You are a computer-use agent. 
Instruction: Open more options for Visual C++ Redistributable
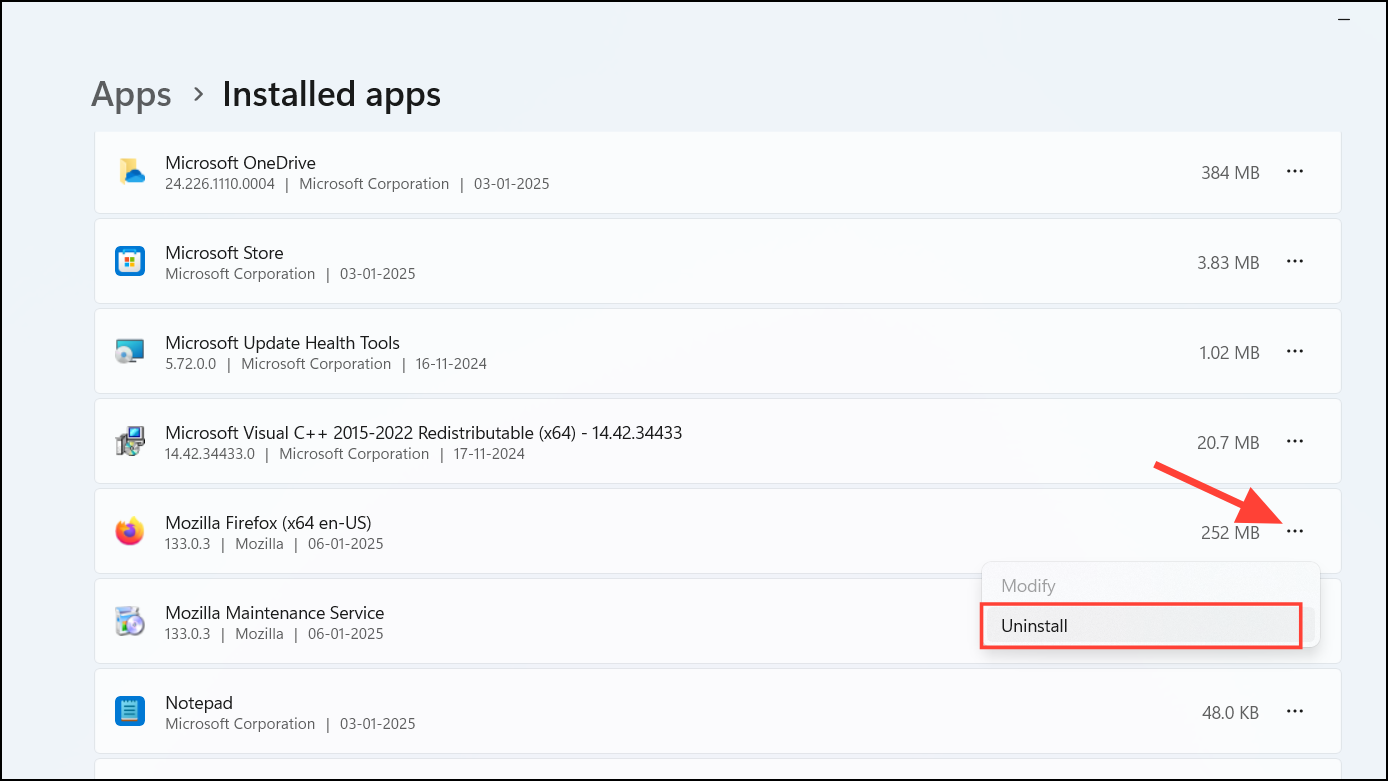[x=1295, y=442]
